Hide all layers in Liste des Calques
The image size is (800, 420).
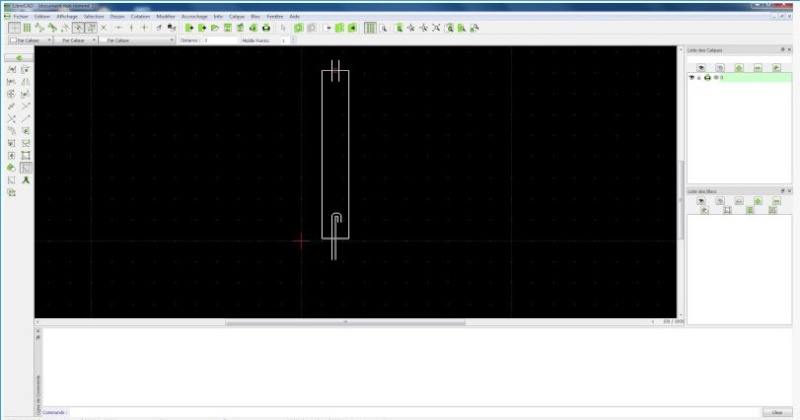coord(720,67)
